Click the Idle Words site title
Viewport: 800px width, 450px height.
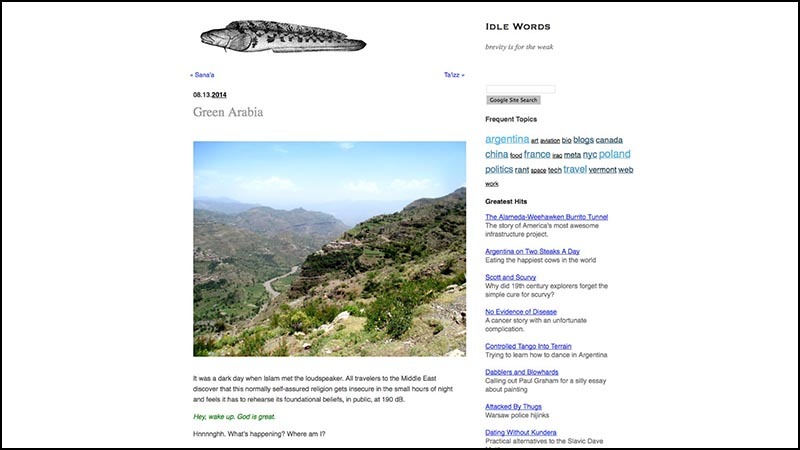coord(518,27)
